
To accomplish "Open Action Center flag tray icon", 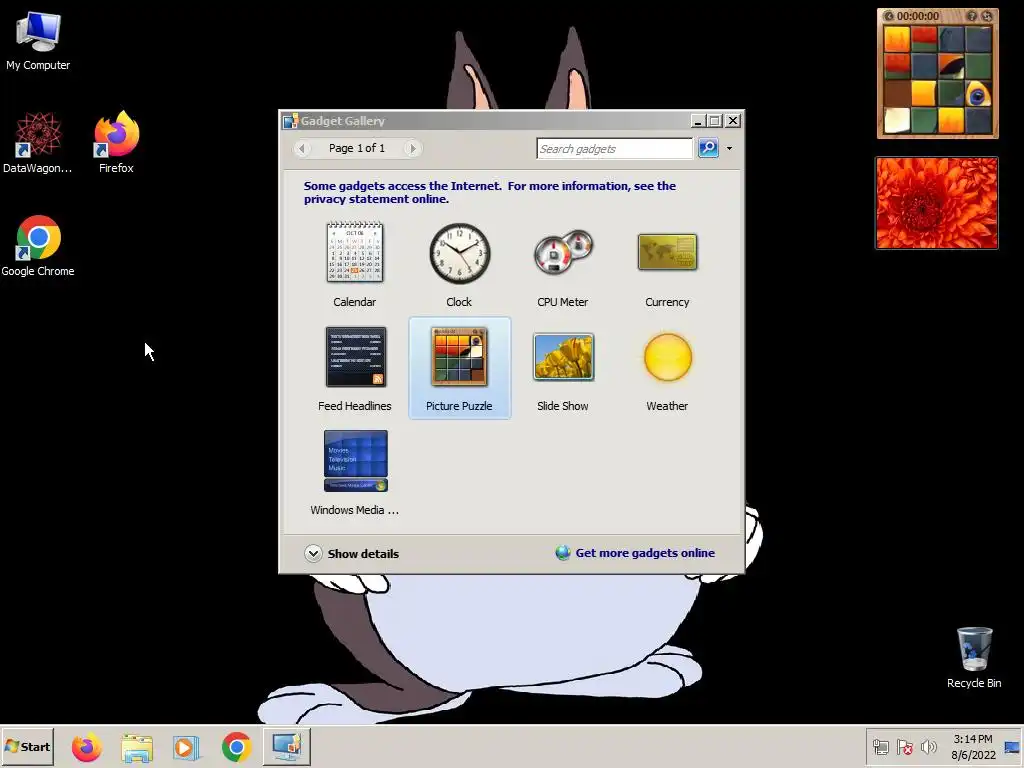I will tap(904, 746).
